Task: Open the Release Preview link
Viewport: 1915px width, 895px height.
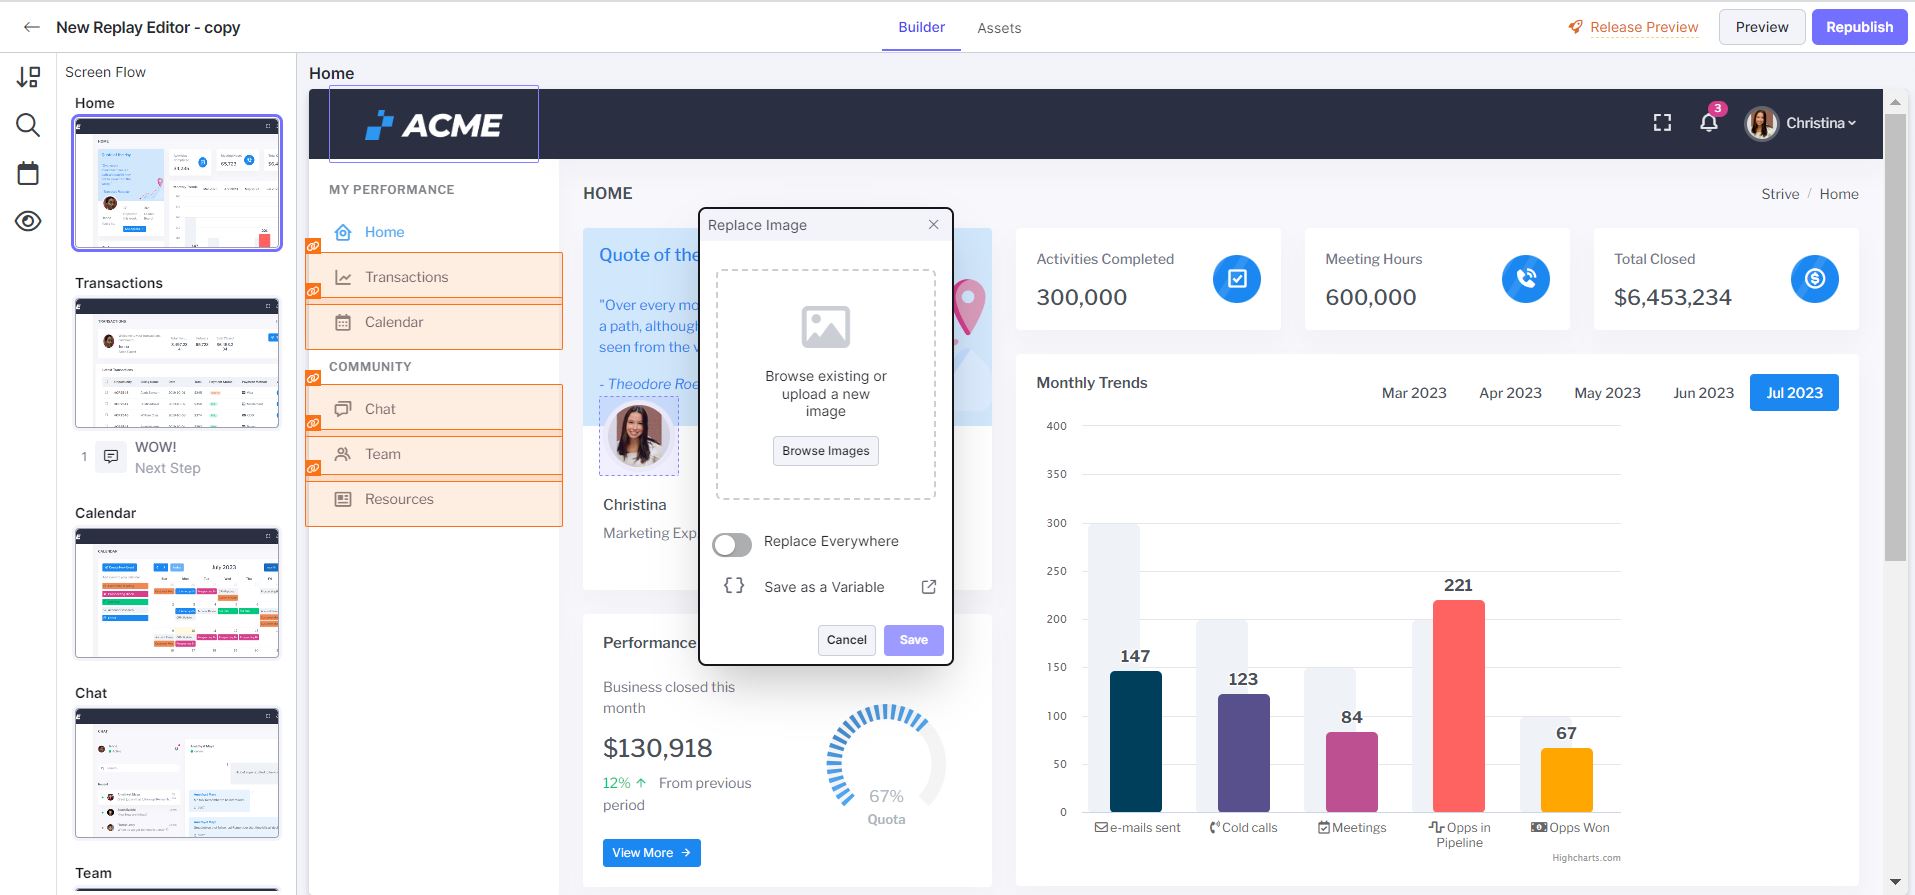Action: (x=1643, y=27)
